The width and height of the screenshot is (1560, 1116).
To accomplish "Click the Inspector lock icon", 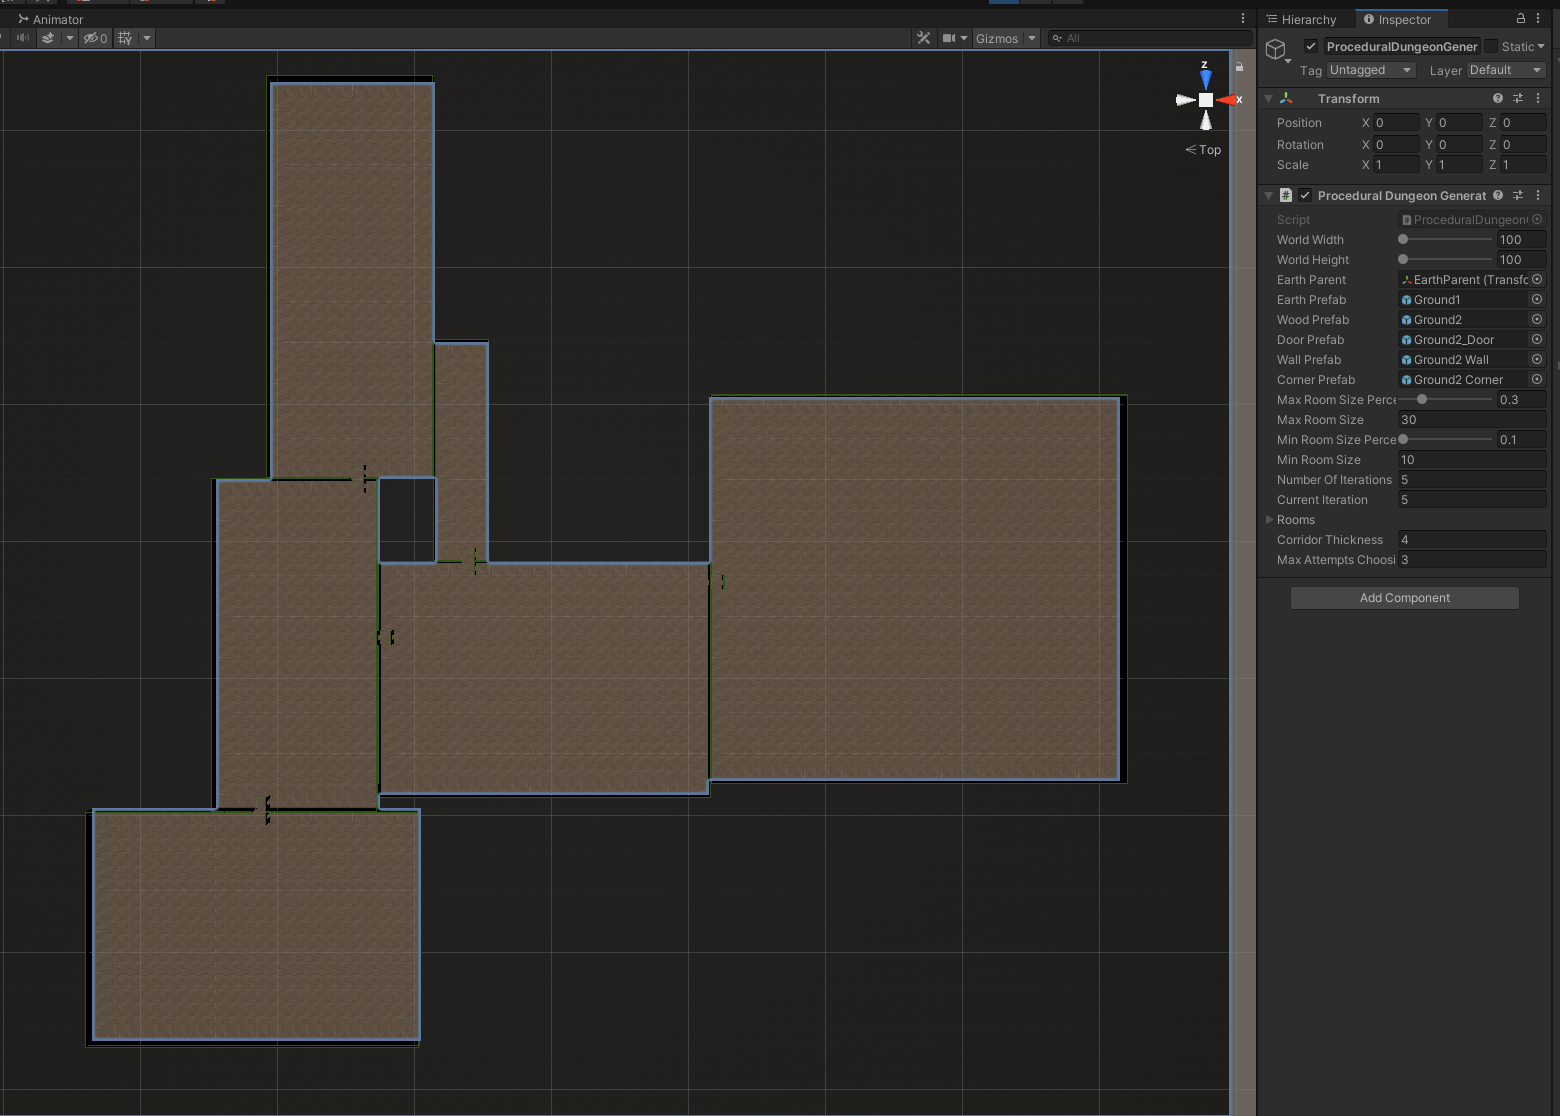I will click(x=1520, y=19).
